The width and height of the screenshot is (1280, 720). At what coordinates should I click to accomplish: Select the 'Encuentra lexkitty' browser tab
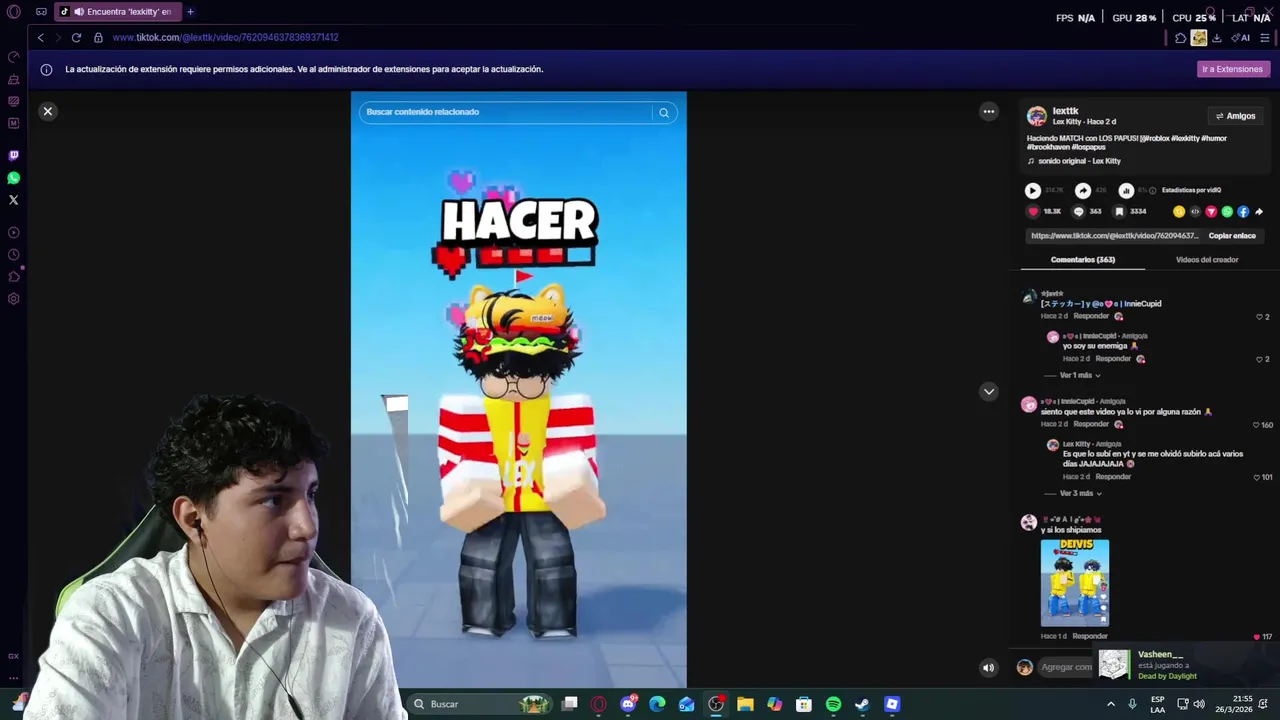(x=117, y=12)
